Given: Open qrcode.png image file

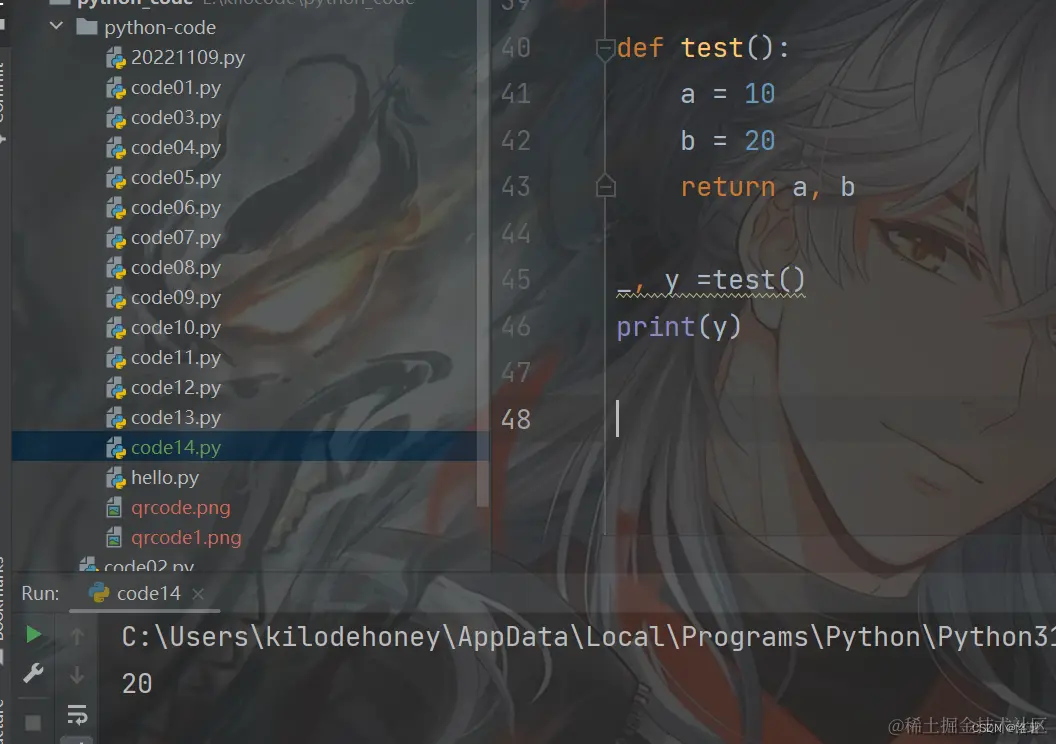Looking at the screenshot, I should click(x=180, y=508).
